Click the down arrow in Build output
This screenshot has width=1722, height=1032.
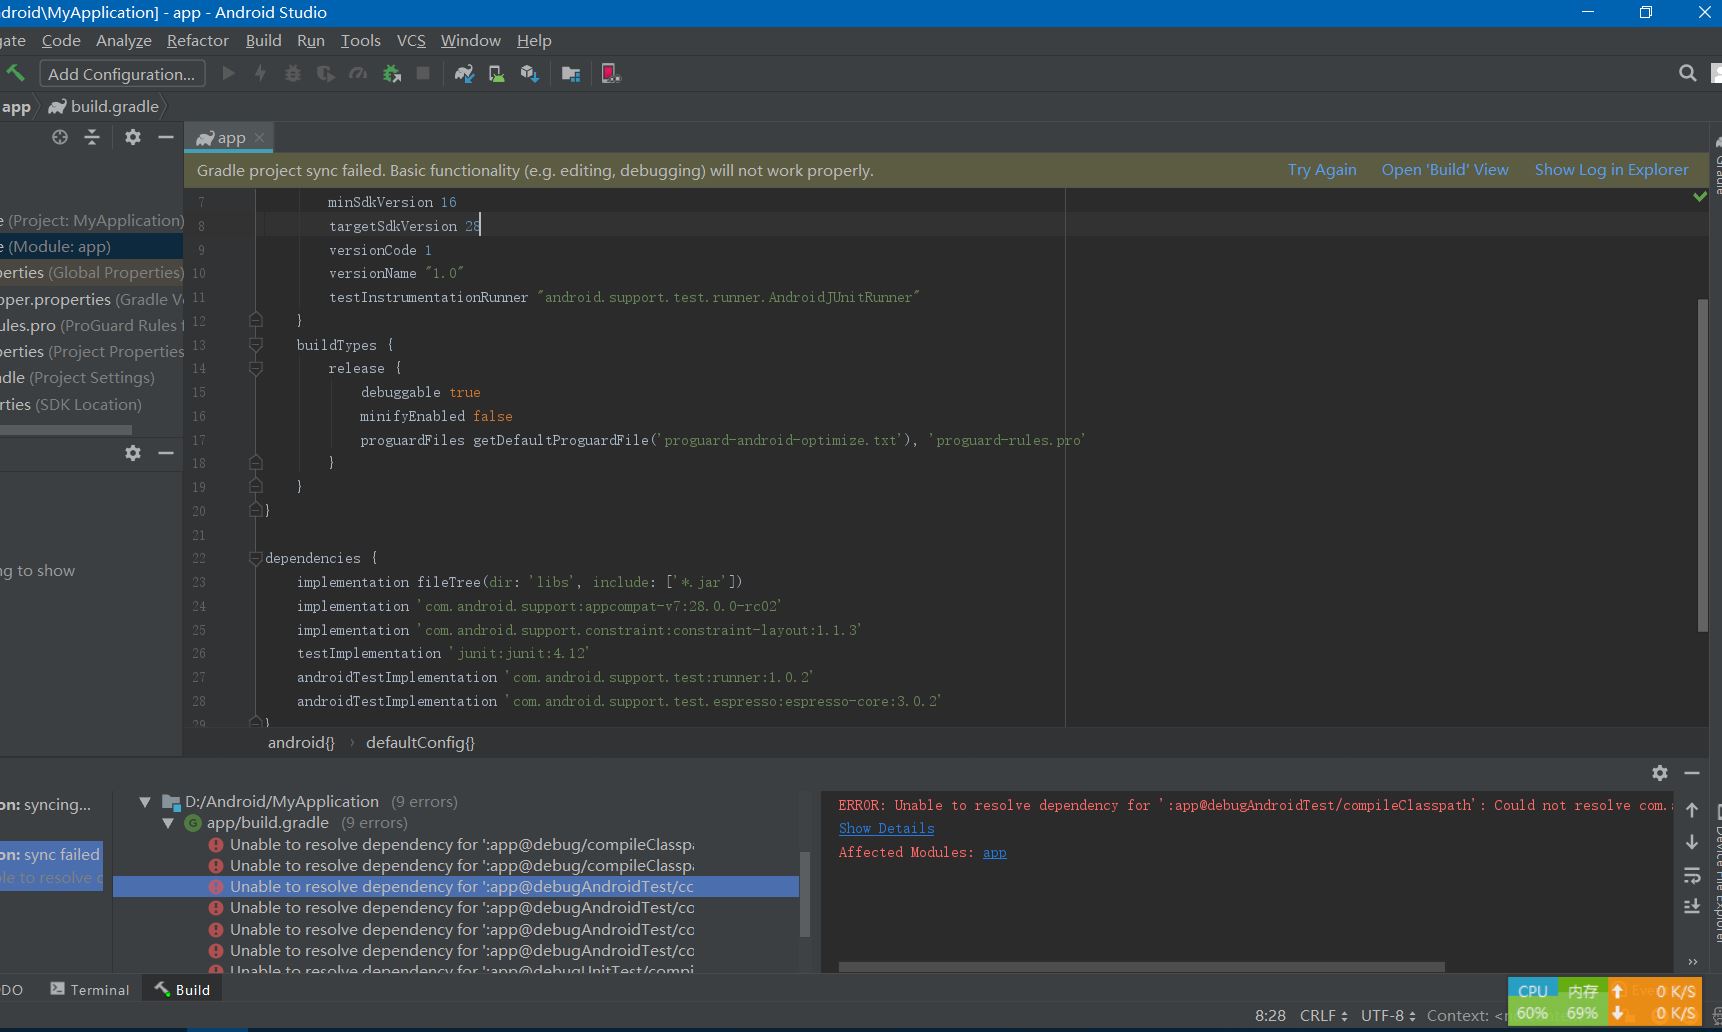point(1692,842)
